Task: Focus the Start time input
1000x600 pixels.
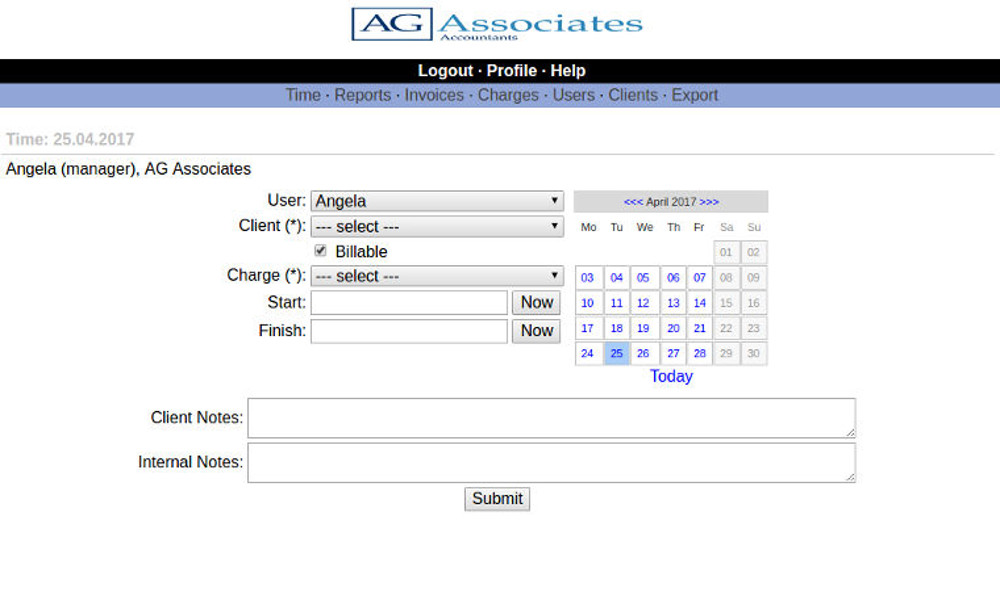Action: point(409,303)
